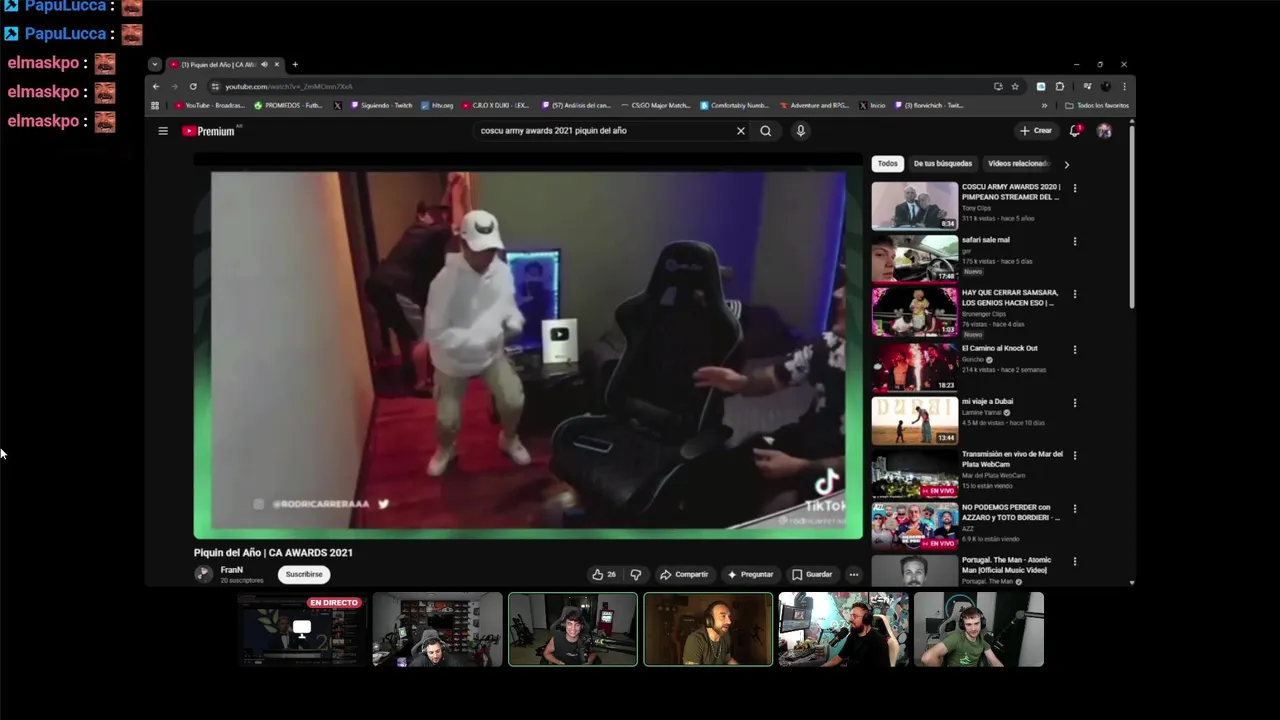1280x720 pixels.
Task: Open the YouTube guide hamburger menu
Action: click(163, 131)
